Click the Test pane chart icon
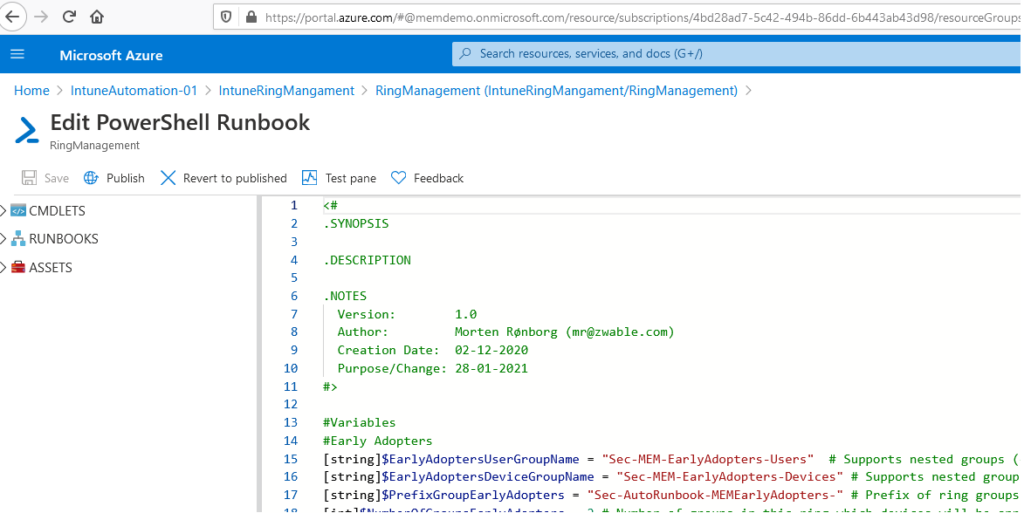 309,178
